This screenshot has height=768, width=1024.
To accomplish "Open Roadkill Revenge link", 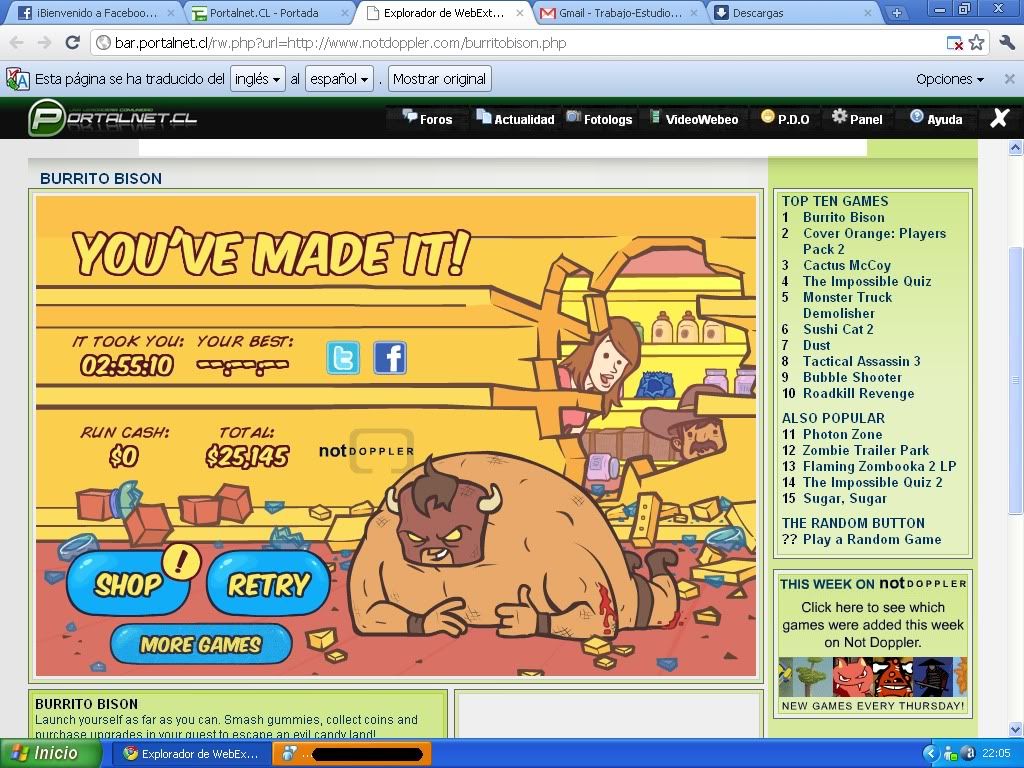I will [x=859, y=393].
